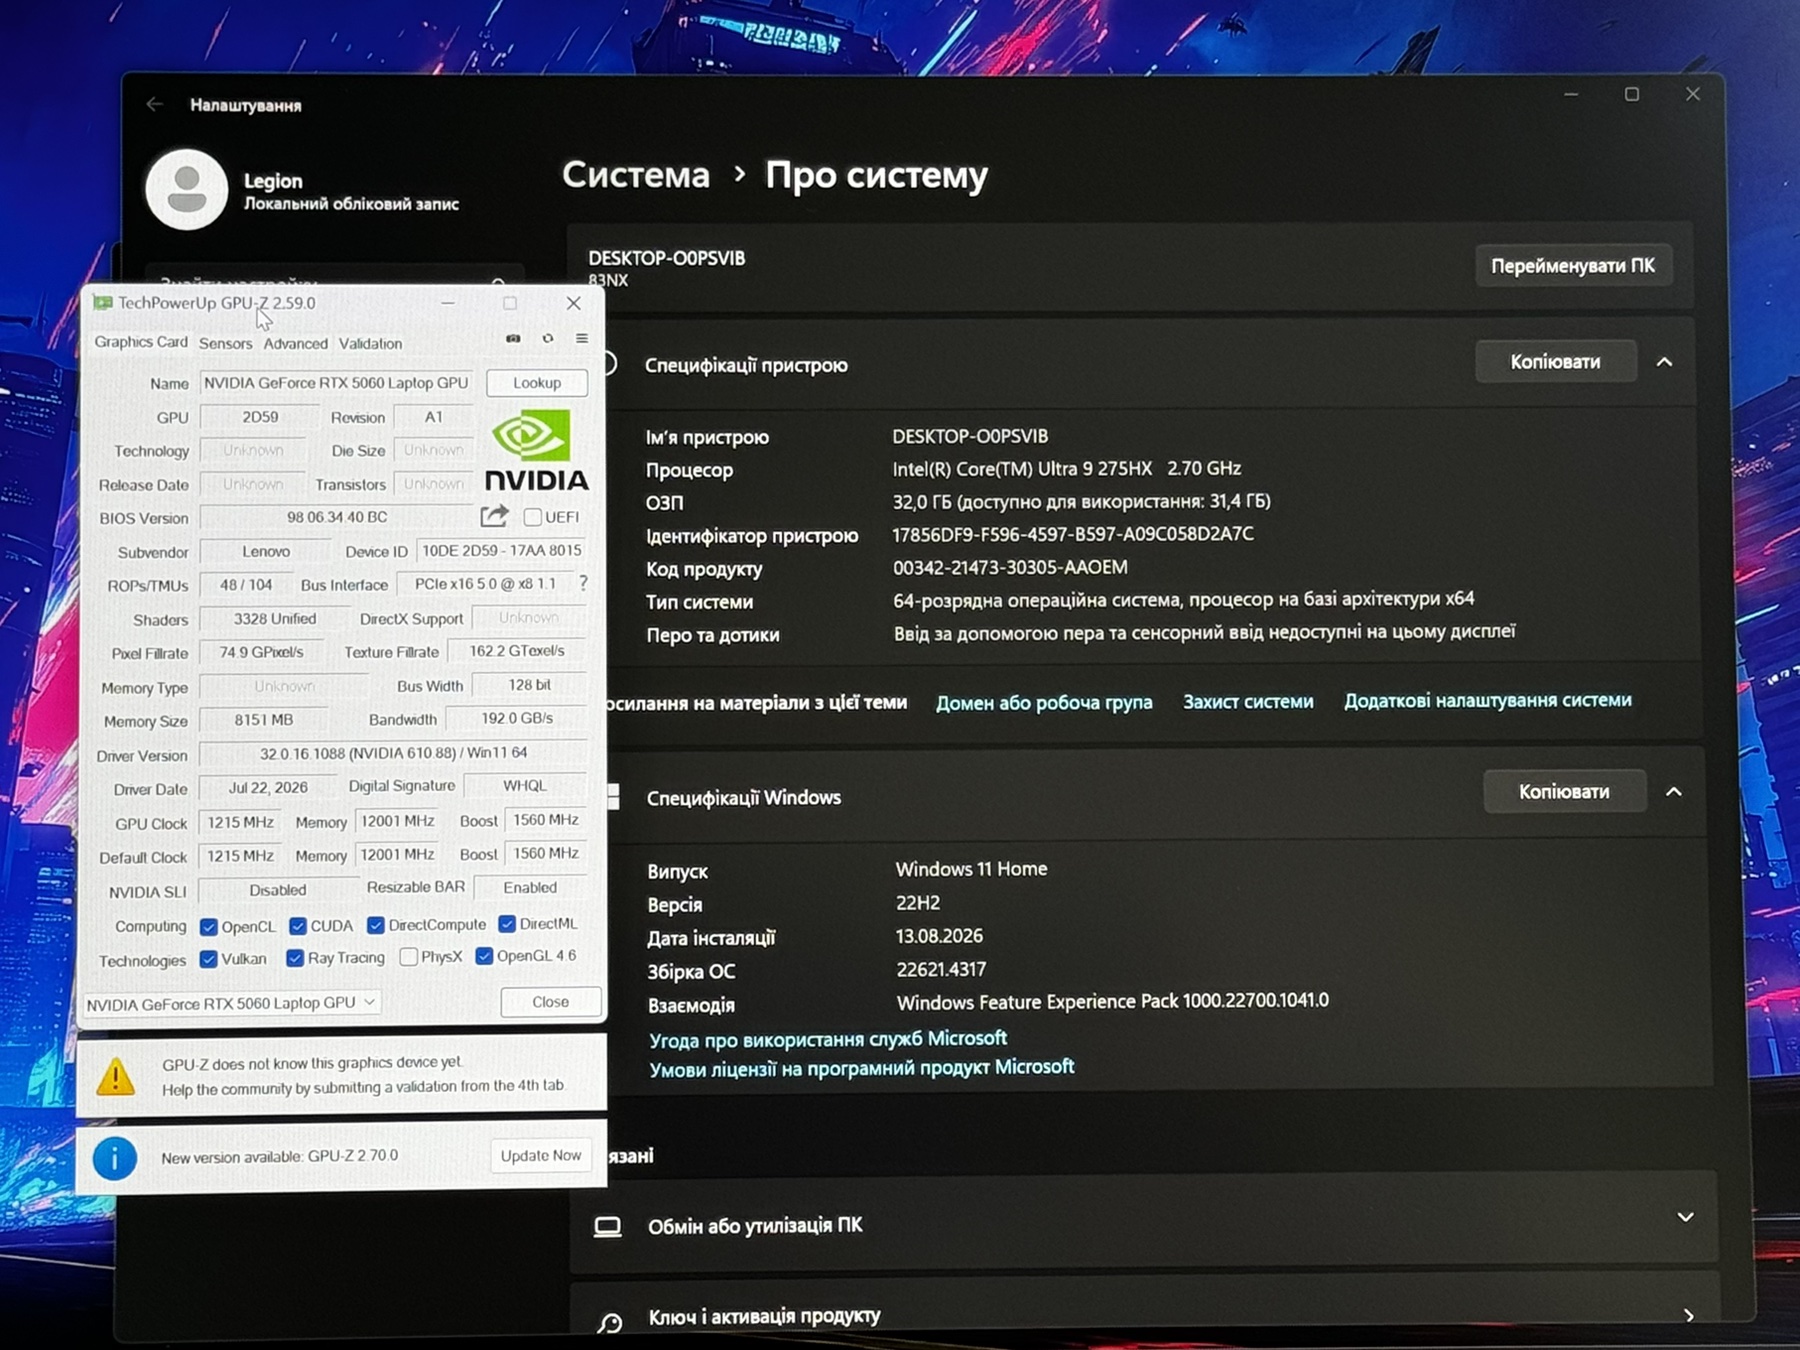Viewport: 1800px width, 1350px height.
Task: Toggle the OpenCL checkbox
Action: point(209,926)
